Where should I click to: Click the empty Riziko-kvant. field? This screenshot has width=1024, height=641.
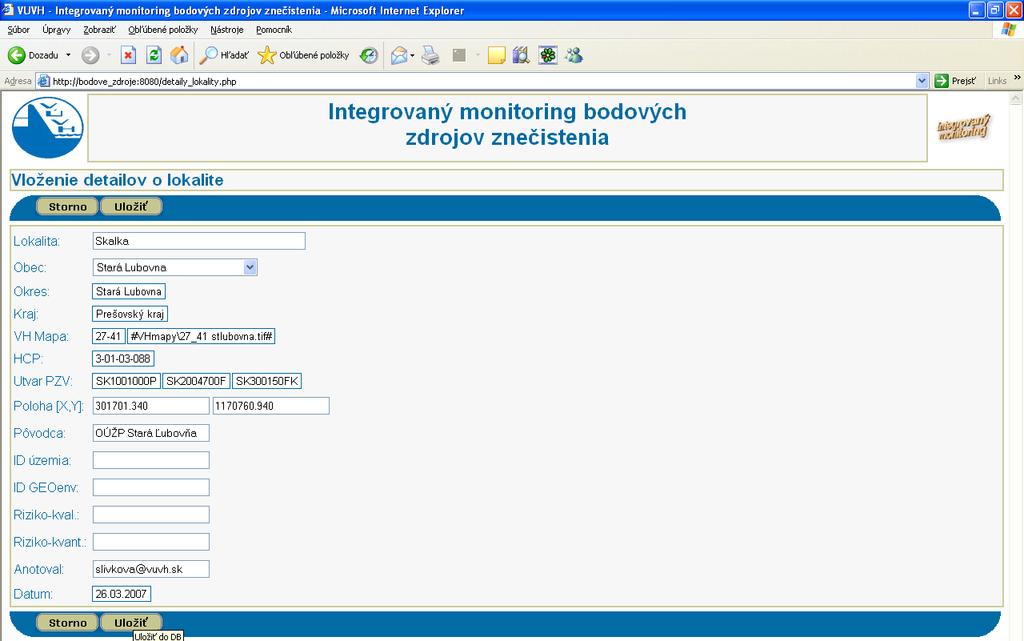pyautogui.click(x=151, y=542)
